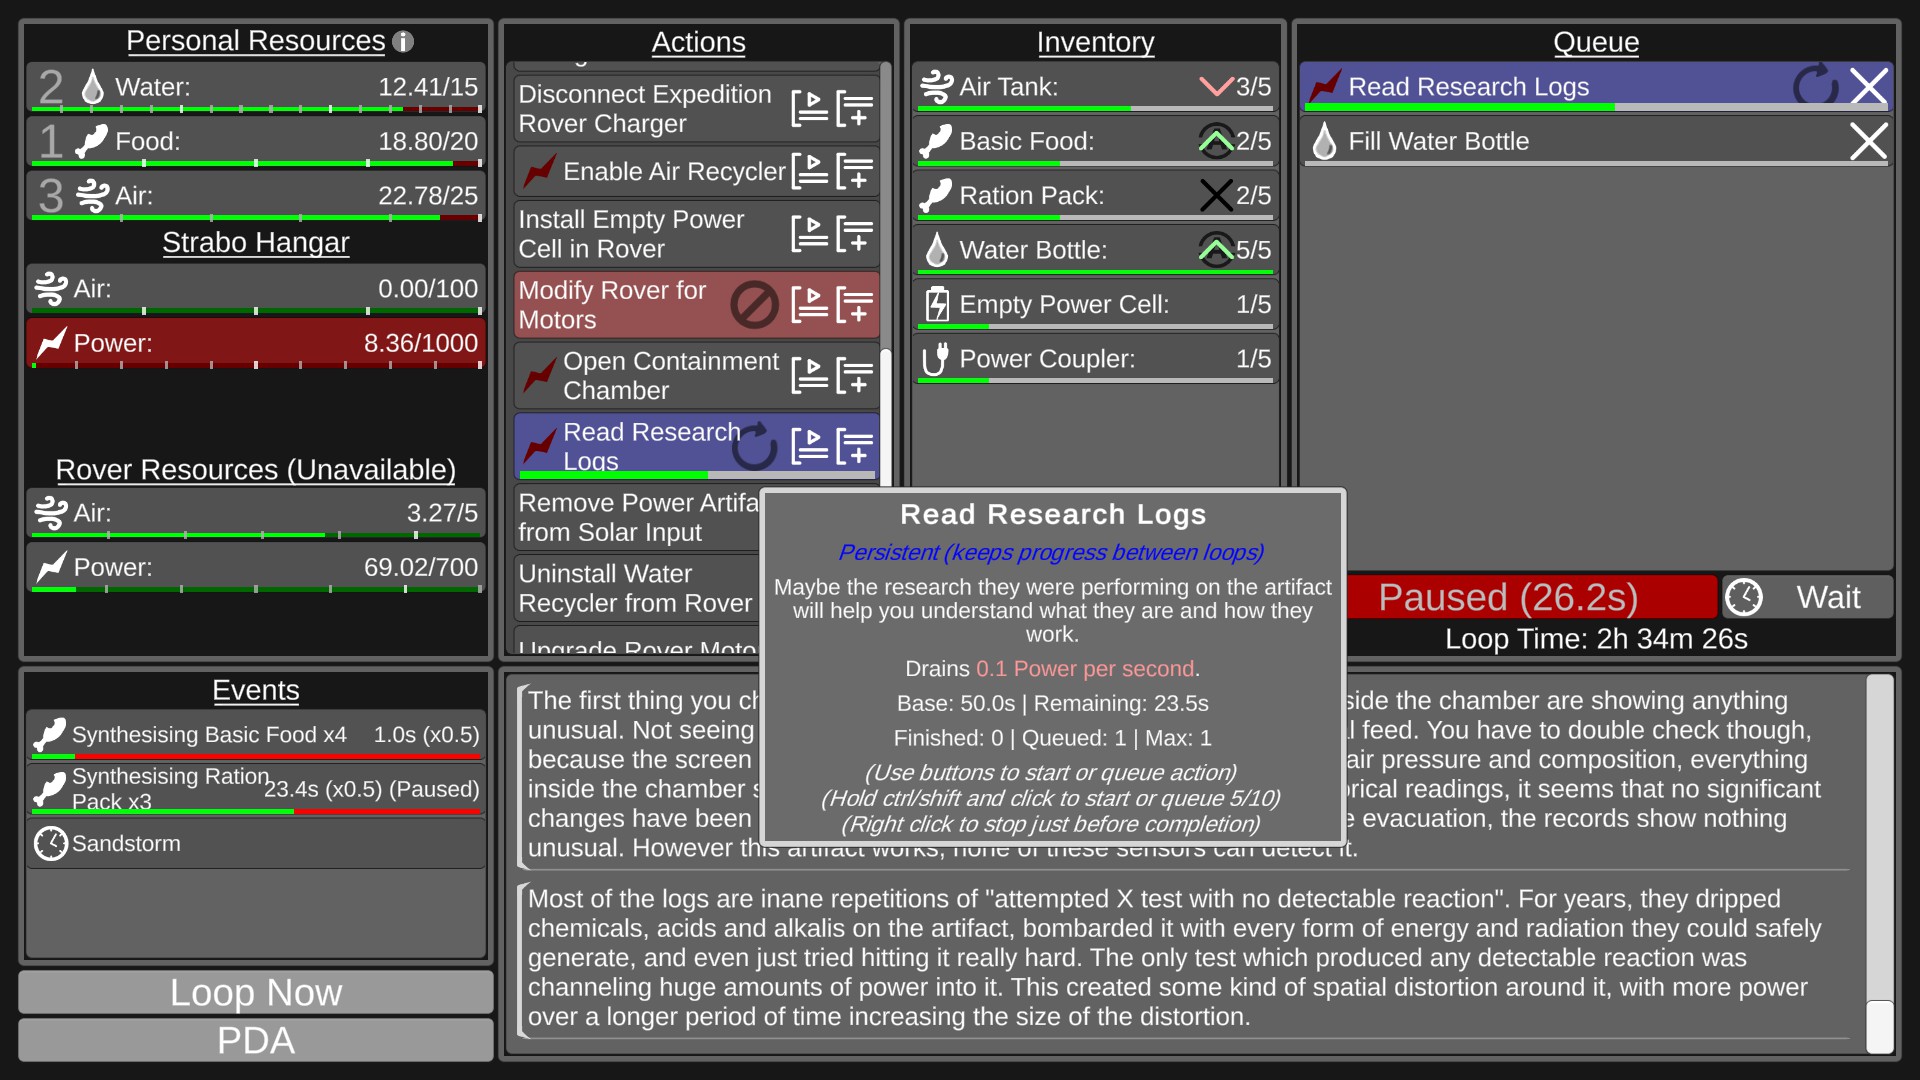
Task: Queue Open Containment Chamber action
Action: (x=855, y=376)
